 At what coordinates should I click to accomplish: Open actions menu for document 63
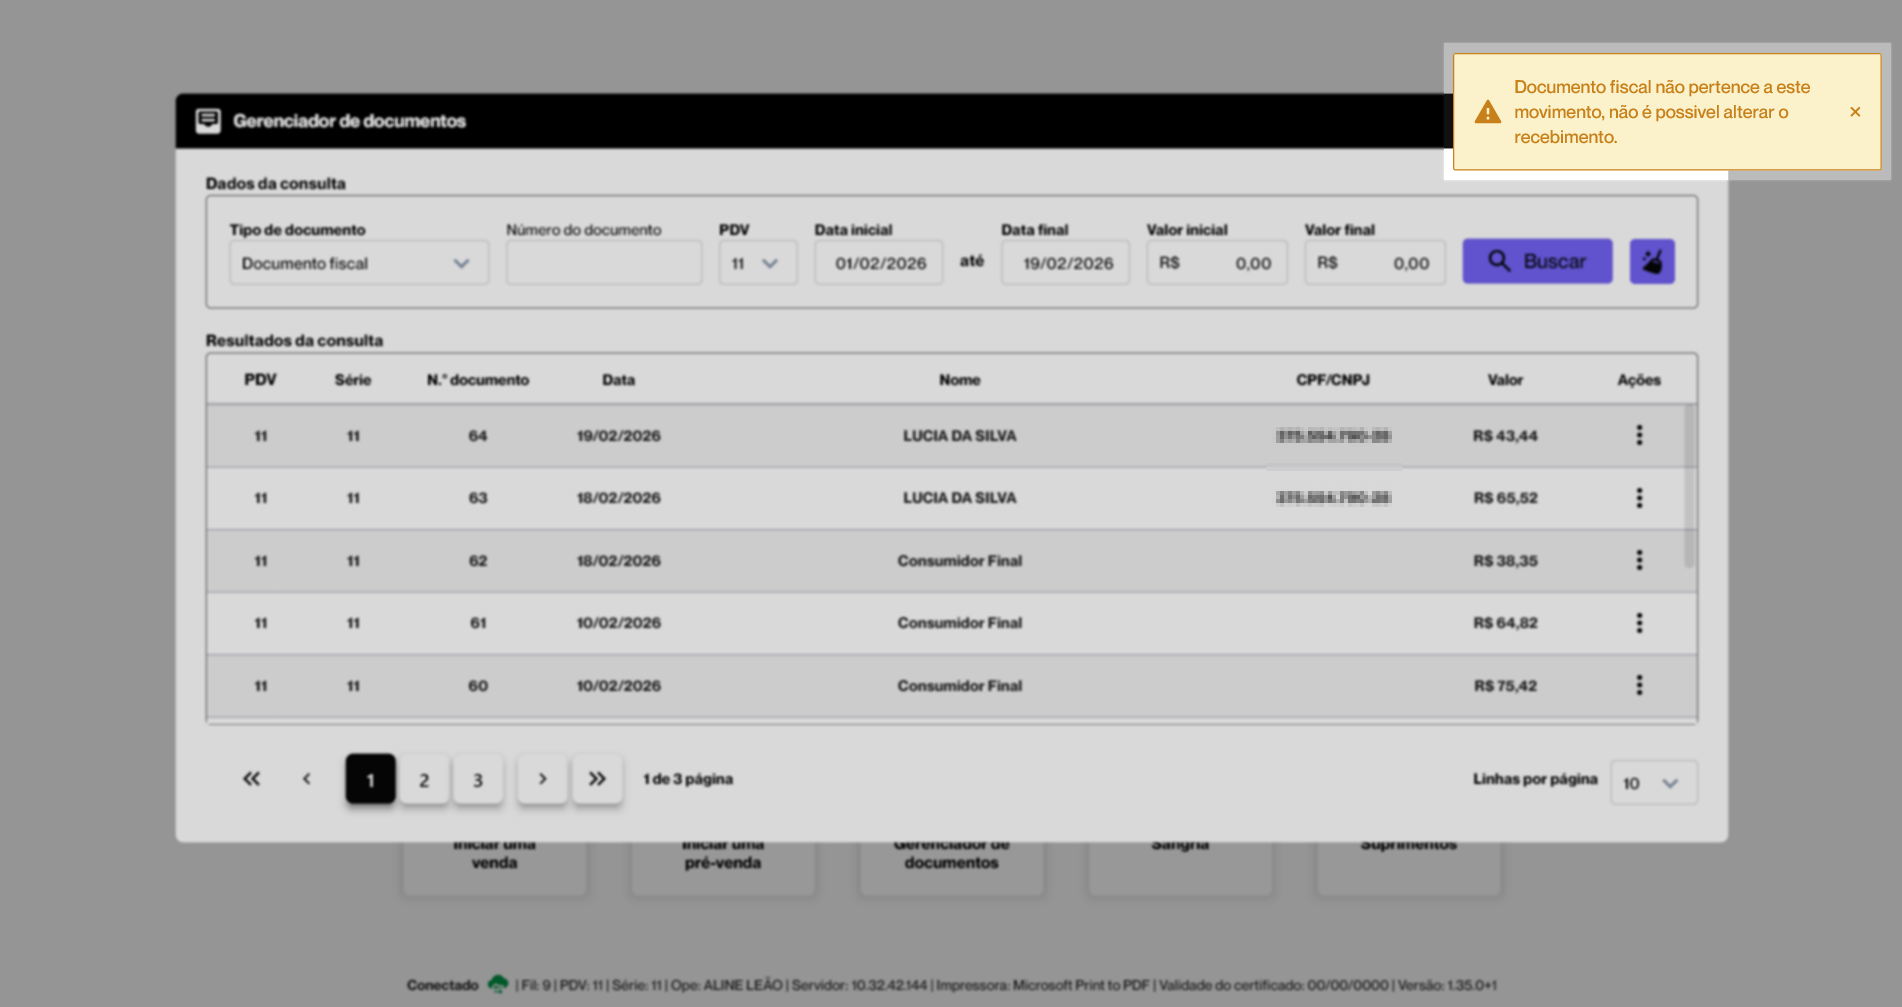pos(1639,498)
